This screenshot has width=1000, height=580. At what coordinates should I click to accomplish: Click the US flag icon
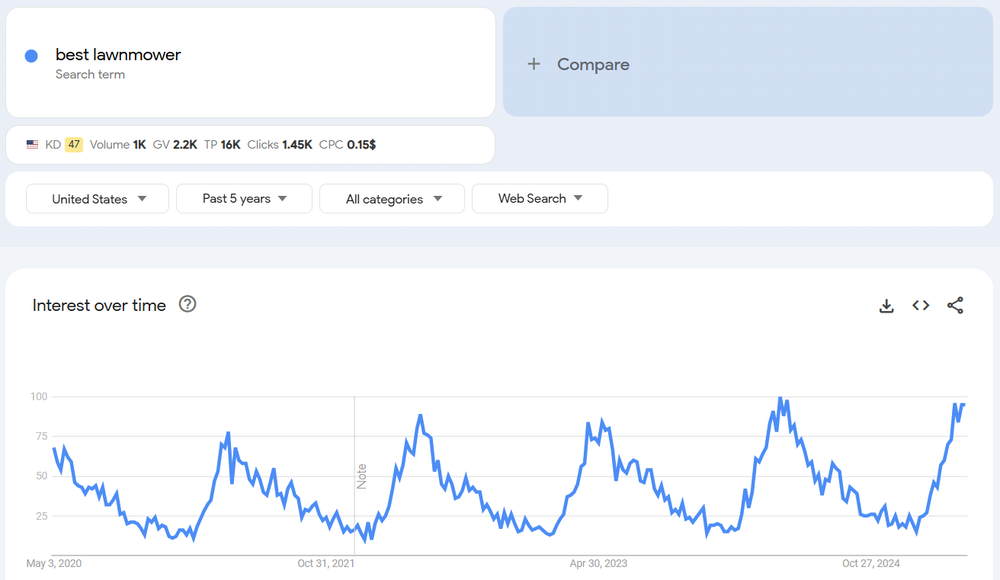coord(33,145)
